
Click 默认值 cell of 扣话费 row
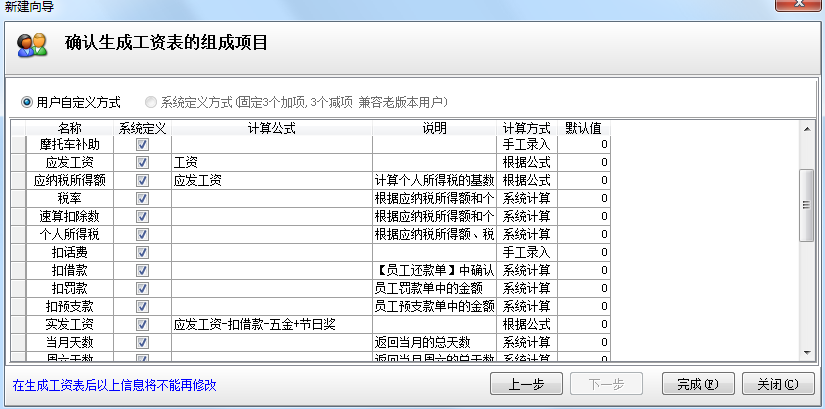[x=583, y=253]
